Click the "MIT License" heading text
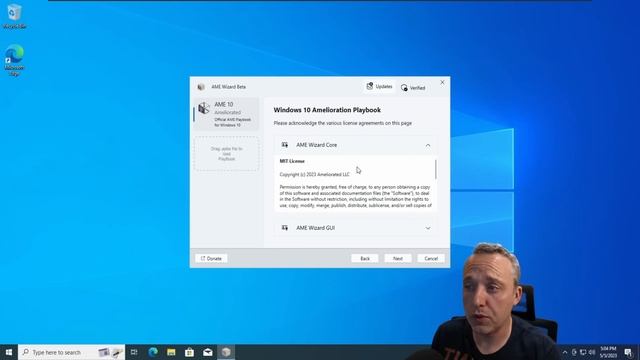Image resolution: width=640 pixels, height=360 pixels. (292, 161)
